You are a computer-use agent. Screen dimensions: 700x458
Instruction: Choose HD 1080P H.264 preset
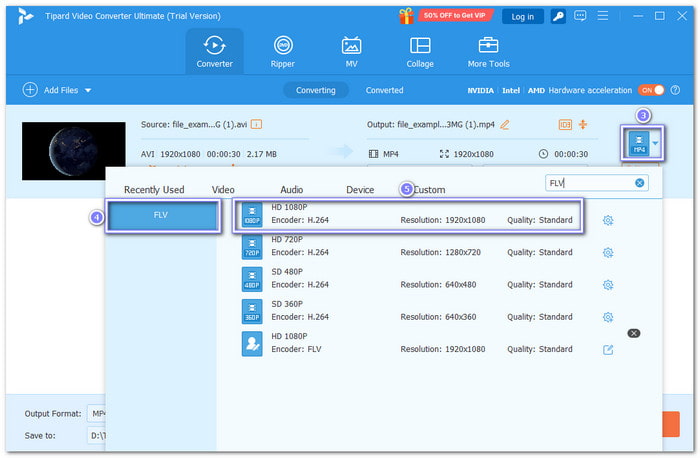408,215
